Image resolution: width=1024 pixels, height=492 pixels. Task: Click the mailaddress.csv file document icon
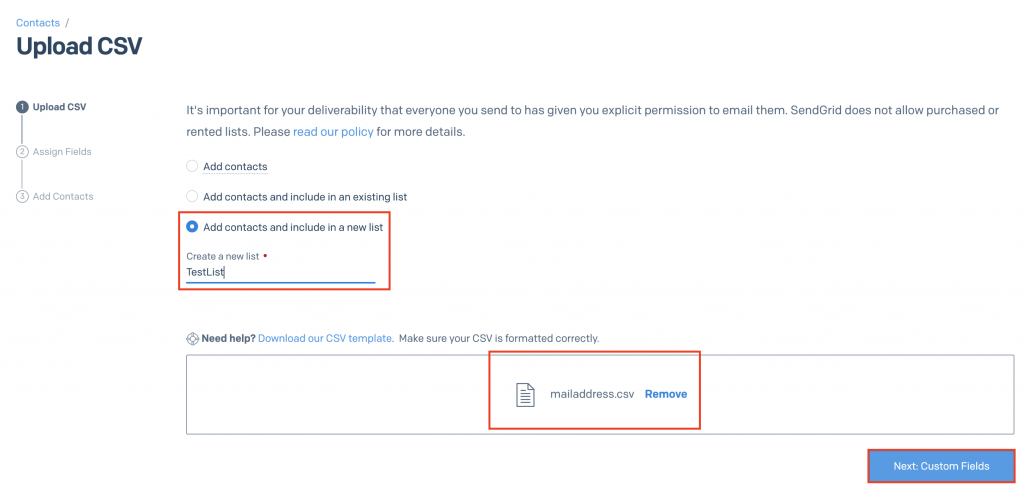pyautogui.click(x=526, y=395)
